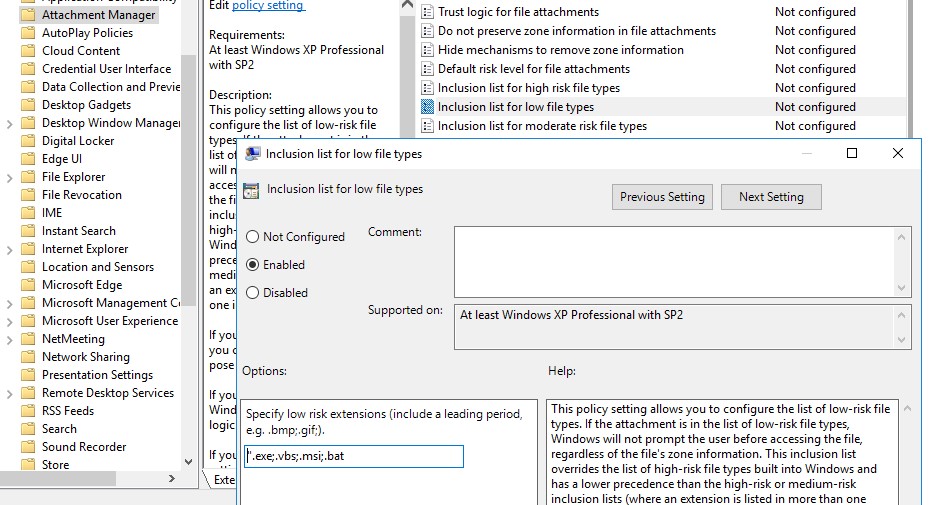Open the policy setting link
Viewport: 931px width, 505px height.
268,5
